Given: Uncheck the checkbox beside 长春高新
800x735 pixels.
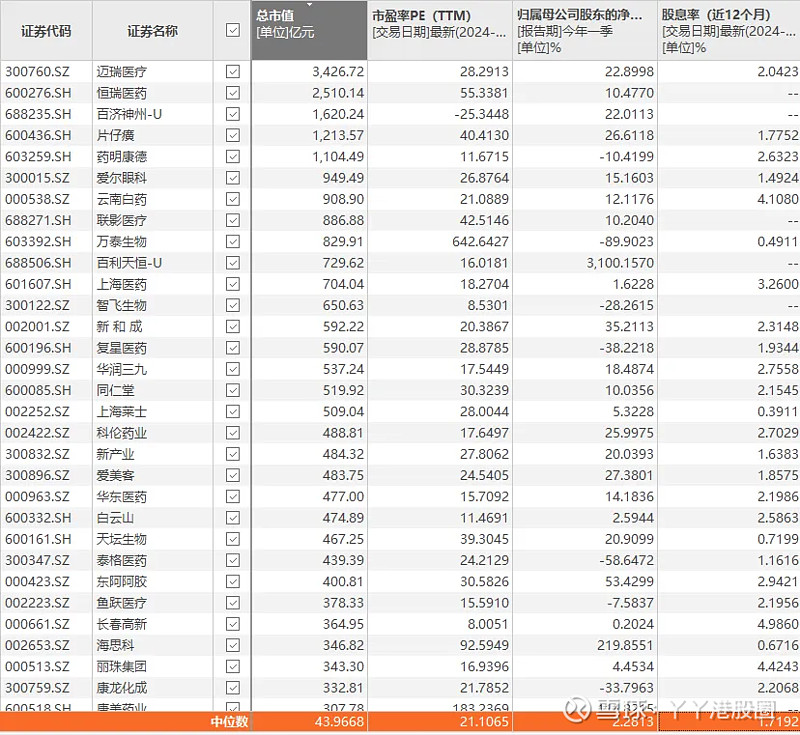Looking at the screenshot, I should (233, 624).
